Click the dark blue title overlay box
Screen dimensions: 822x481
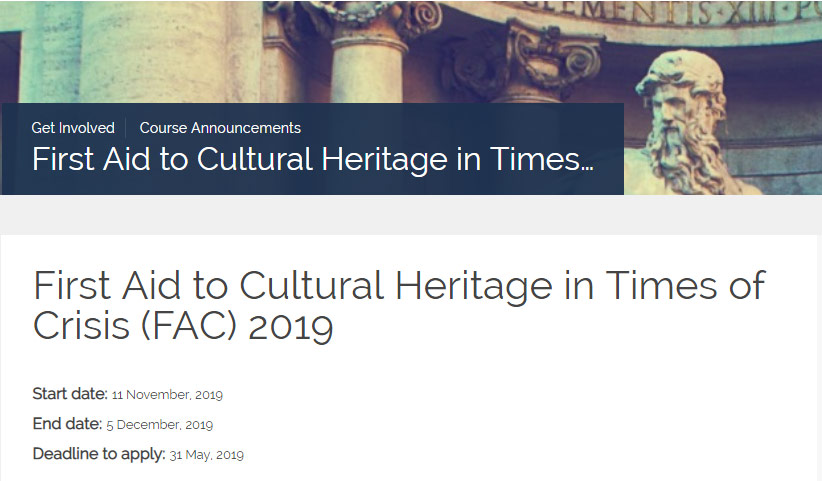tap(313, 149)
